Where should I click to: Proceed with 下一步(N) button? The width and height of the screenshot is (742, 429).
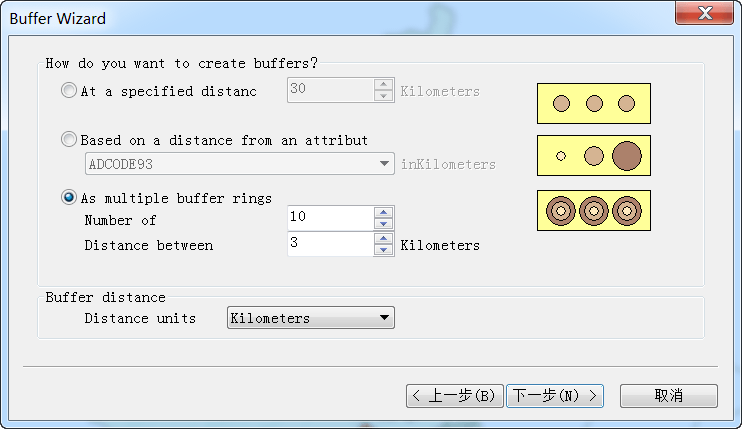pos(555,395)
